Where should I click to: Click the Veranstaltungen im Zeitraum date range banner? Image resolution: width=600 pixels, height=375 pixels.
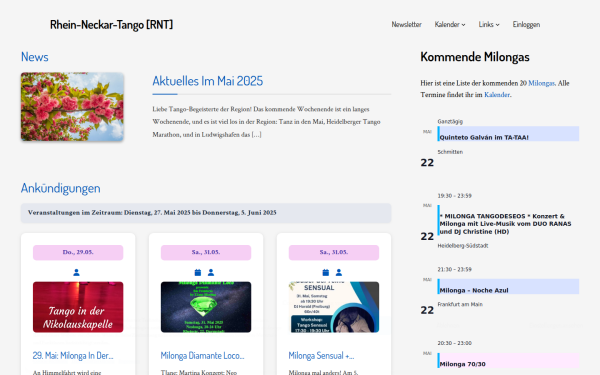[x=206, y=213]
